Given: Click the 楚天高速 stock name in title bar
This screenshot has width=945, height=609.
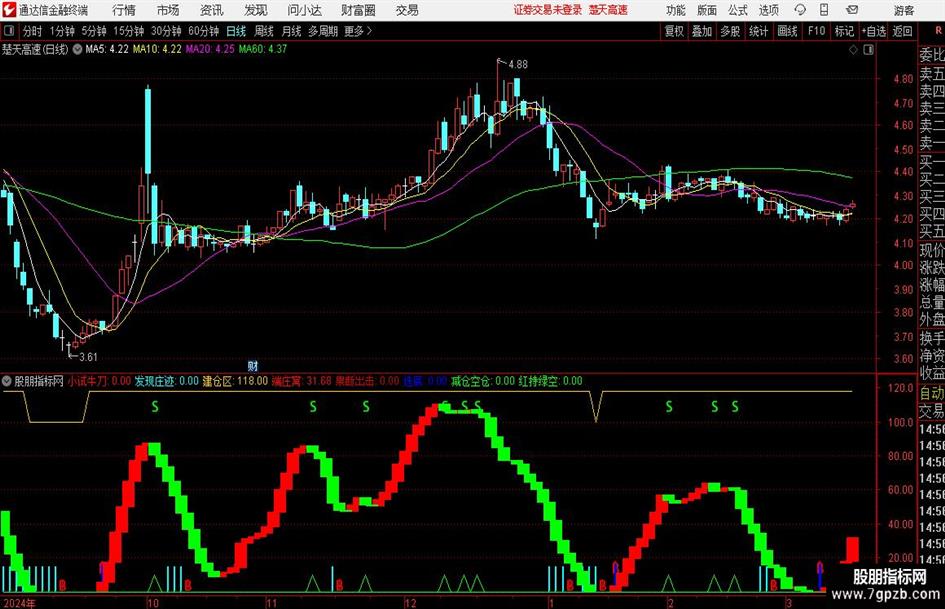Looking at the screenshot, I should point(608,10).
